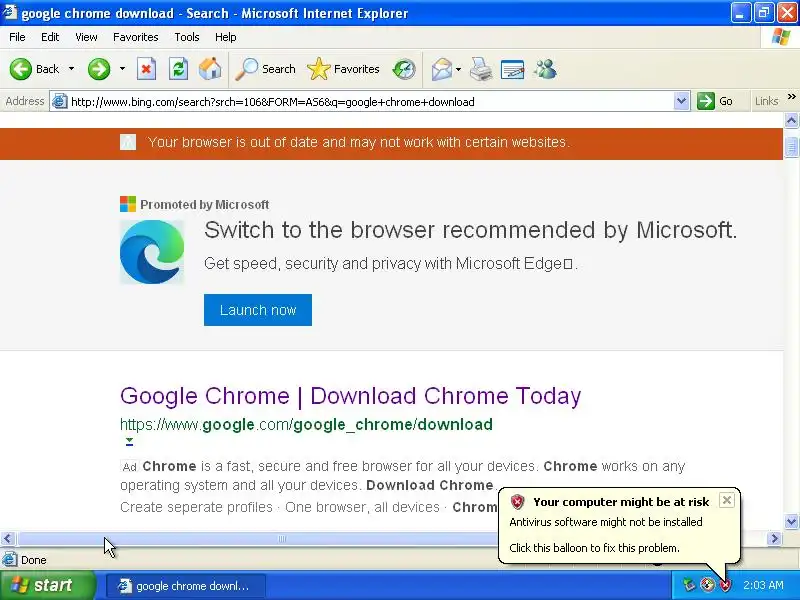Image resolution: width=800 pixels, height=600 pixels.
Task: Click the horizontal scrollbar right arrow
Action: [x=774, y=538]
